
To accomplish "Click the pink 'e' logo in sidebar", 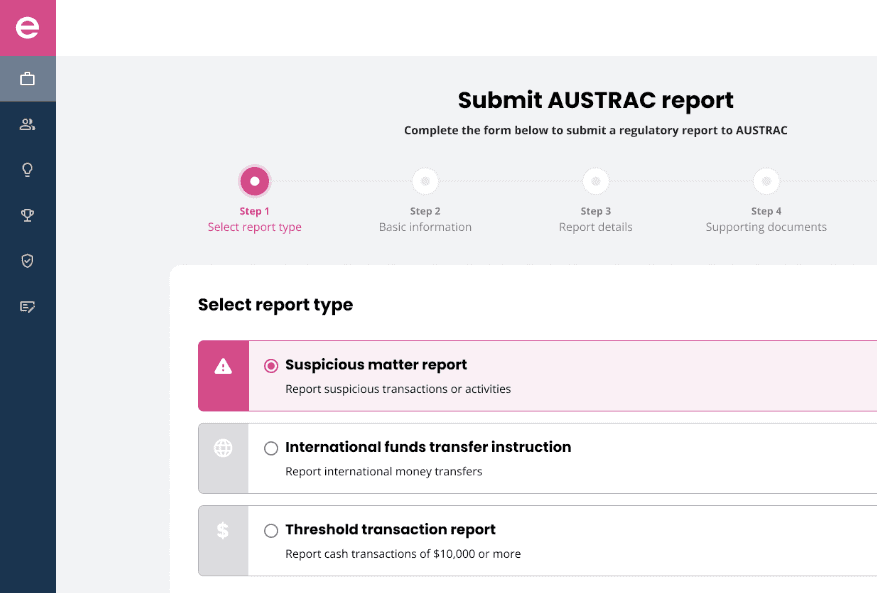I will [28, 28].
